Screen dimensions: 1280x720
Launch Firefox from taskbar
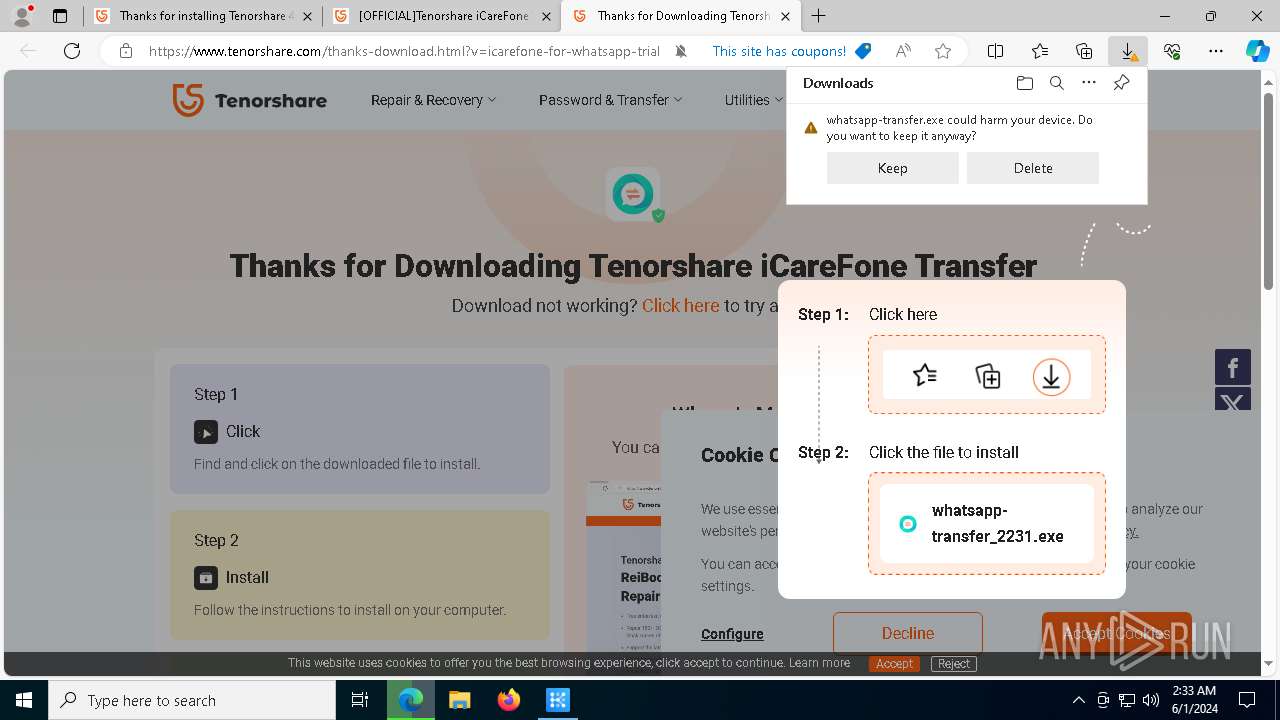coord(509,700)
